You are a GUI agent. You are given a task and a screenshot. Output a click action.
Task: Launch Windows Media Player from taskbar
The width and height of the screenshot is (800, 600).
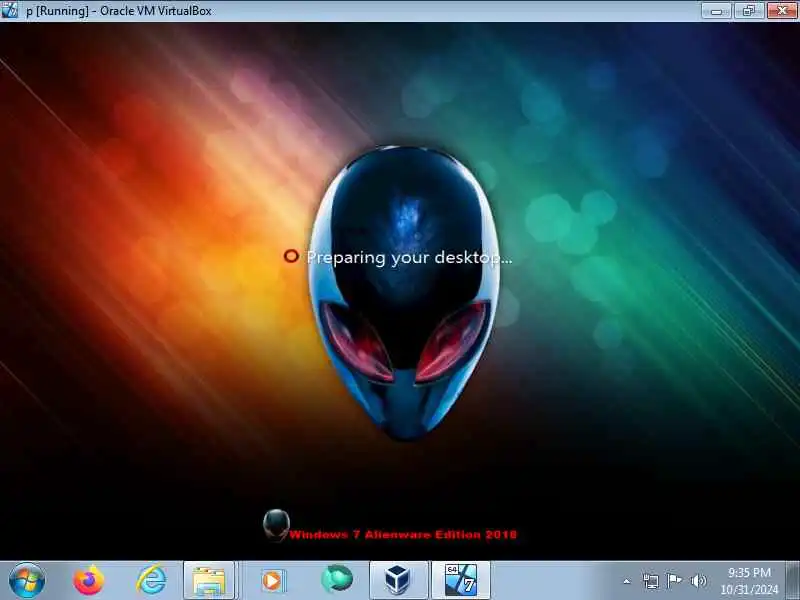tap(273, 581)
